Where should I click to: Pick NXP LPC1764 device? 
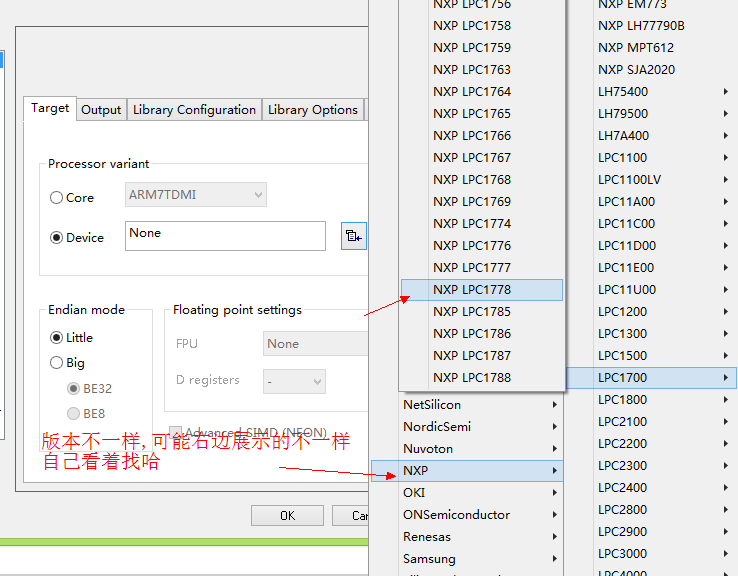(482, 91)
